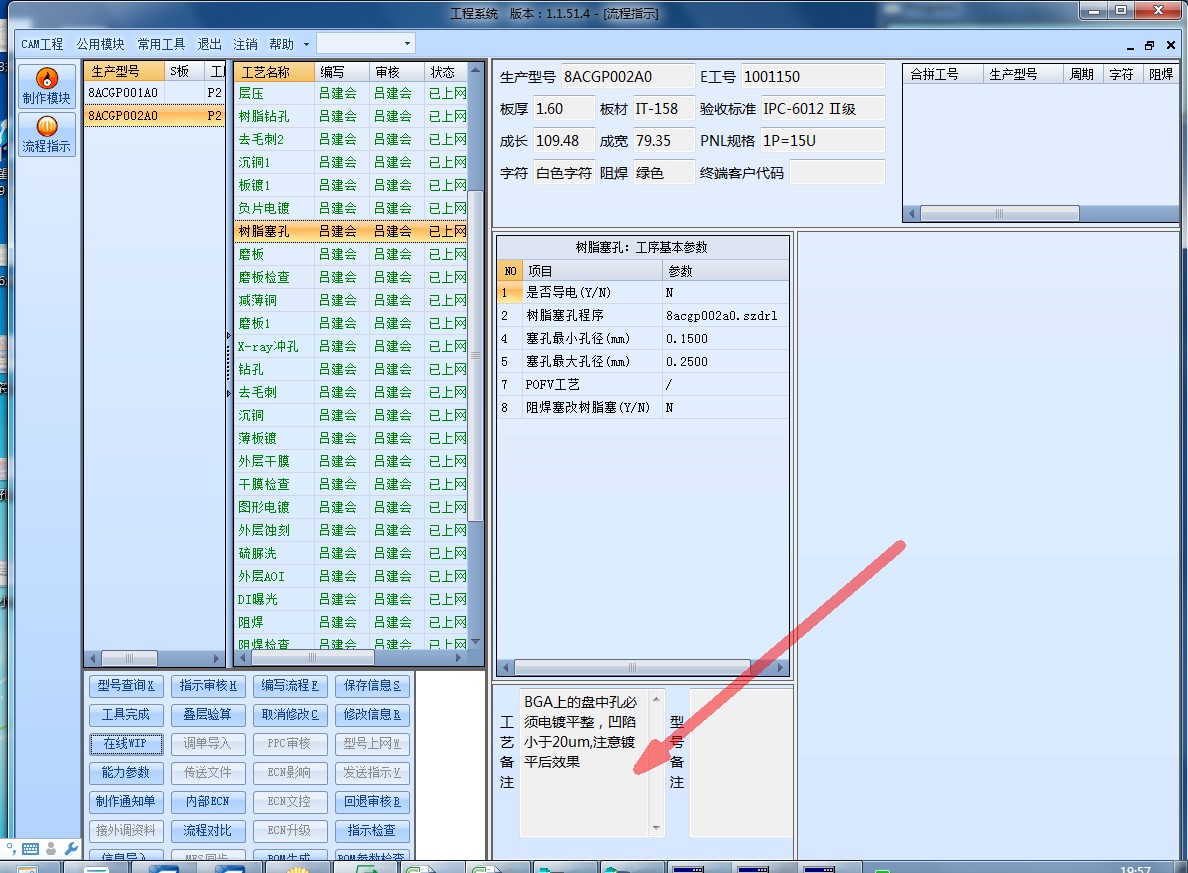
Task: Click model list horizontal scrollbar right arrow
Action: (217, 659)
